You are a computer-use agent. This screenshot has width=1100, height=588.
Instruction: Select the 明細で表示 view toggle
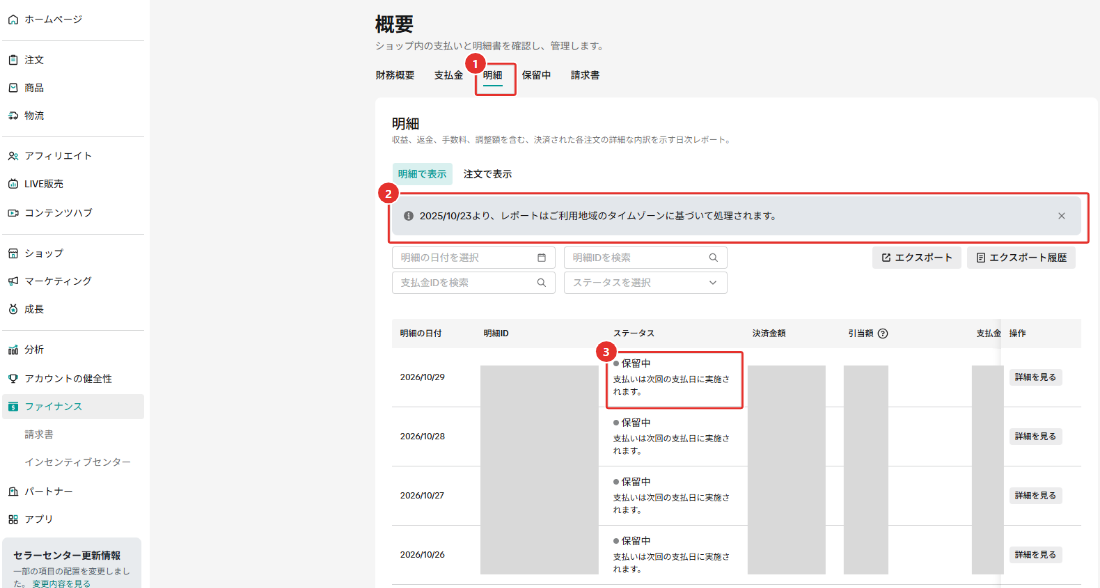(x=422, y=174)
